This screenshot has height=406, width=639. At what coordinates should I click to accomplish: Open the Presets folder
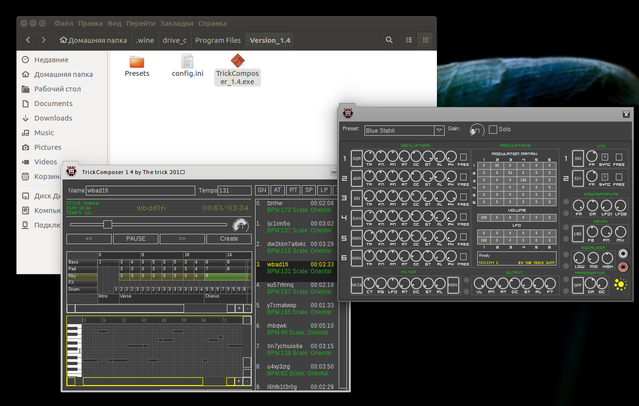pyautogui.click(x=137, y=65)
